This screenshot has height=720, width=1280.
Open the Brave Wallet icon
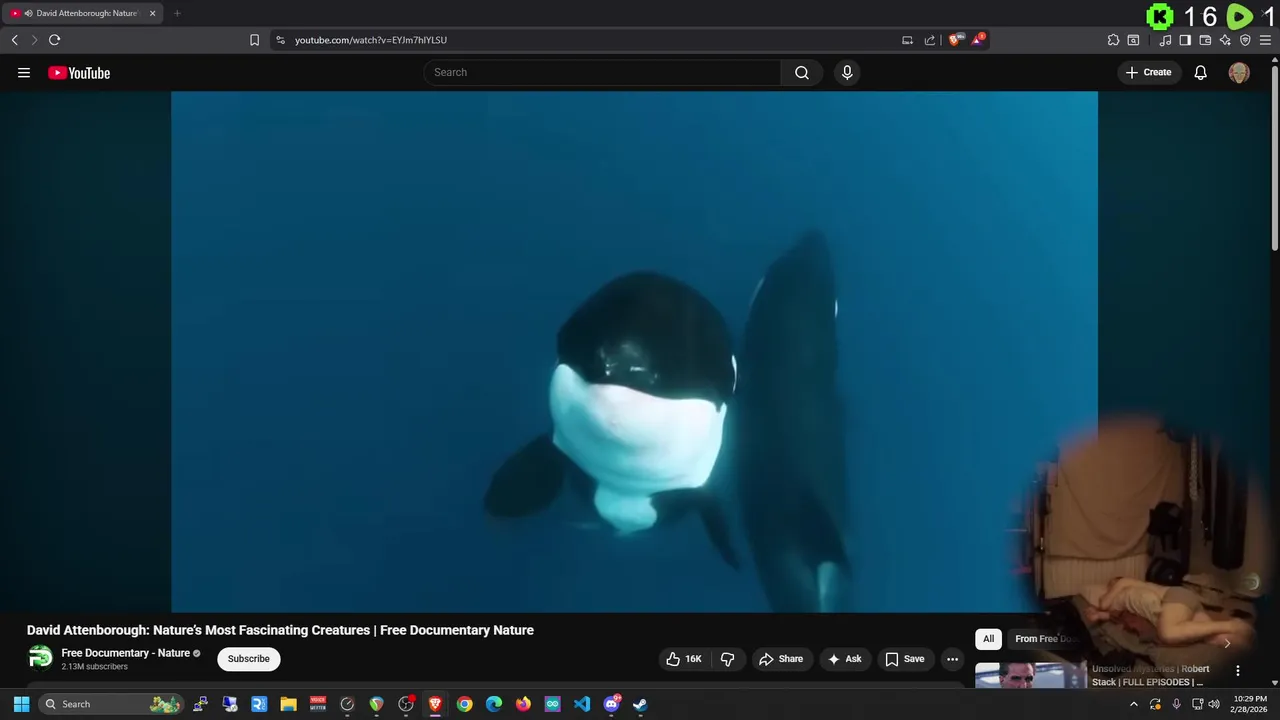click(1205, 40)
